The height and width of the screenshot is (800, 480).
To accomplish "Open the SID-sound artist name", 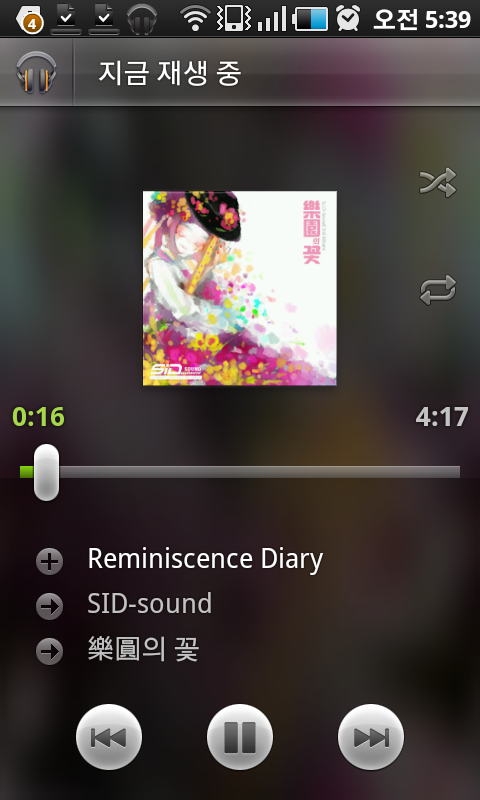I will [x=149, y=604].
